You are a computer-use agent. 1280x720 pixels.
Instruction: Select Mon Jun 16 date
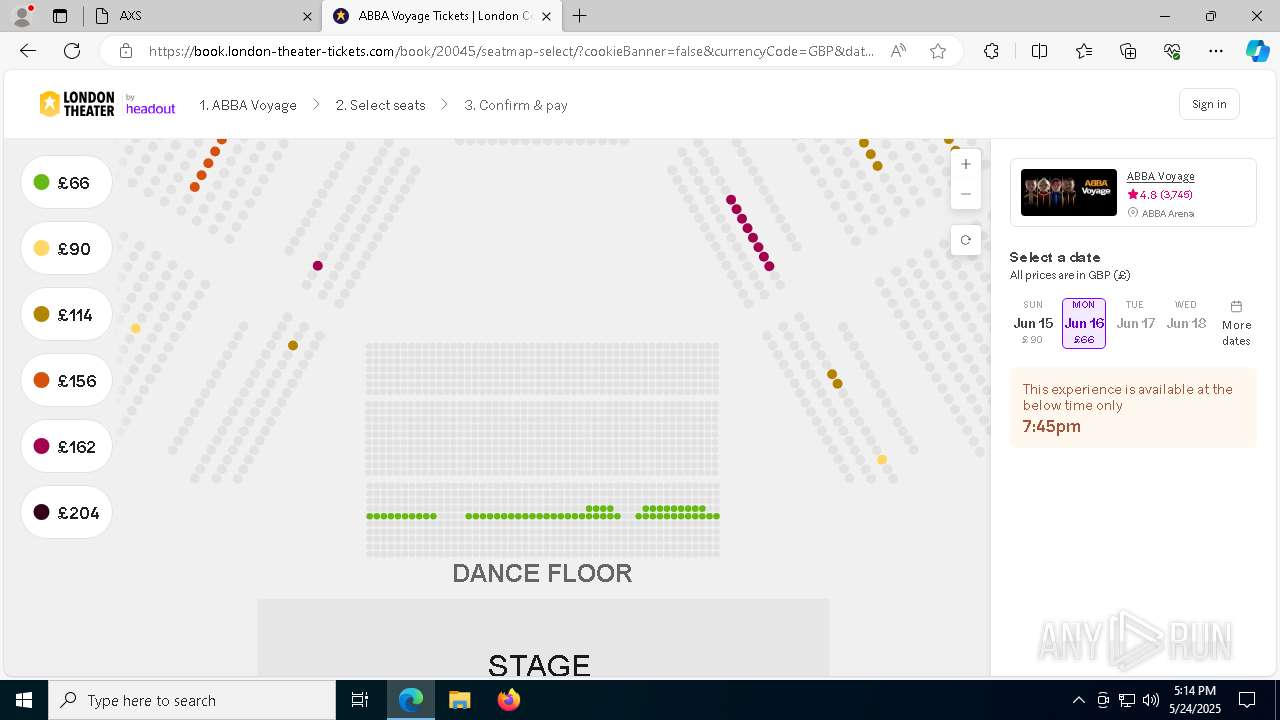click(1084, 323)
